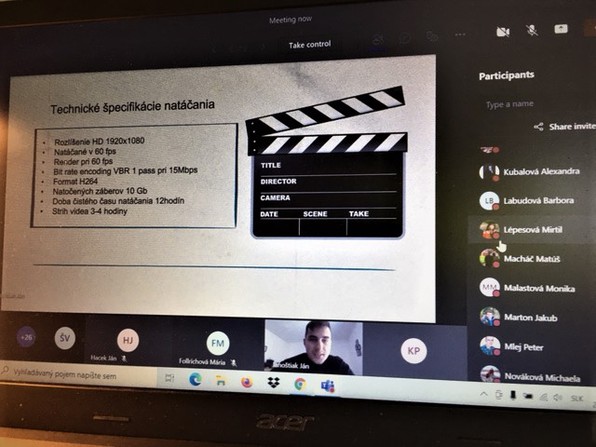Click the FM tile of Follrichová Mária

(x=218, y=343)
